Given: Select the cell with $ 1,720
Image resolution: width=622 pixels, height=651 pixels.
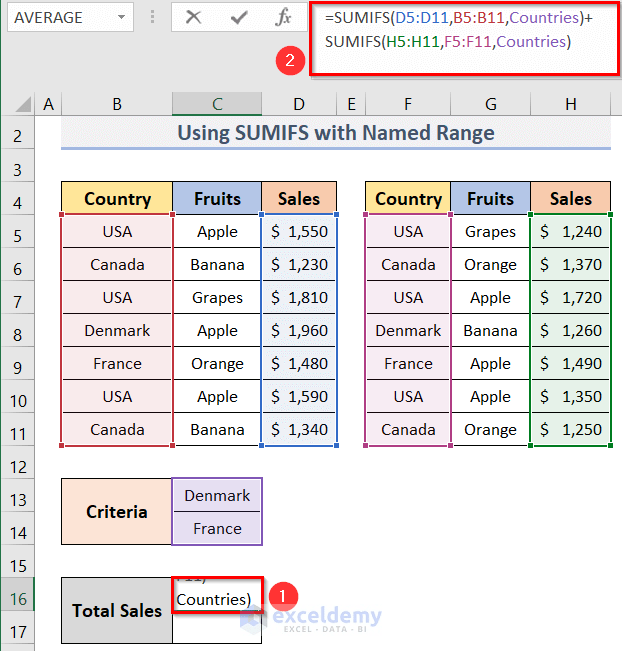Looking at the screenshot, I should point(571,297).
